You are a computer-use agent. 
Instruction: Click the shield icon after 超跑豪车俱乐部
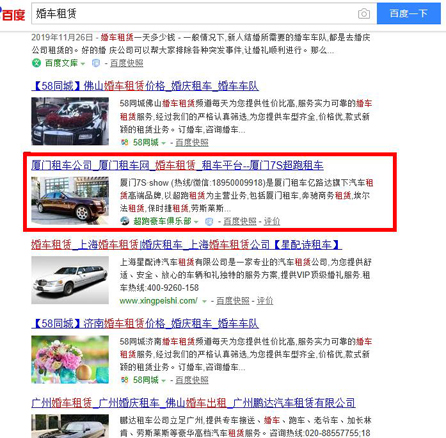tap(209, 221)
